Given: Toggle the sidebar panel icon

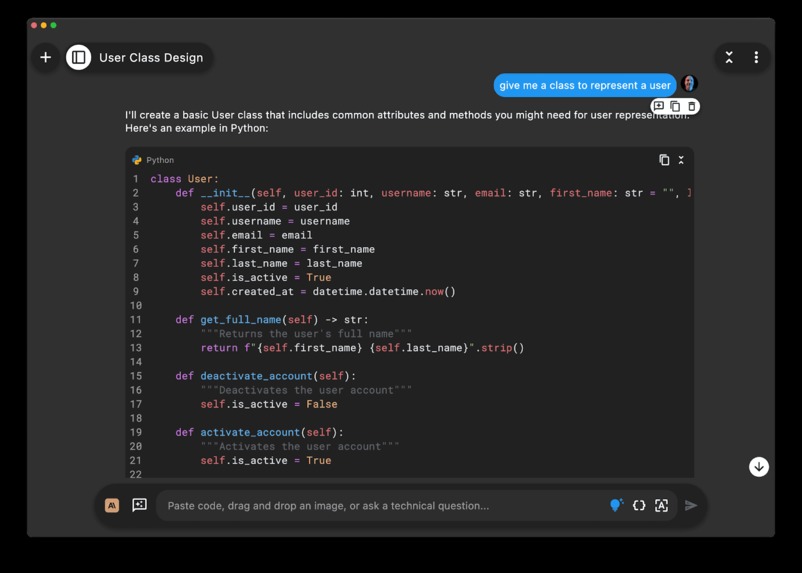Looking at the screenshot, I should point(78,57).
